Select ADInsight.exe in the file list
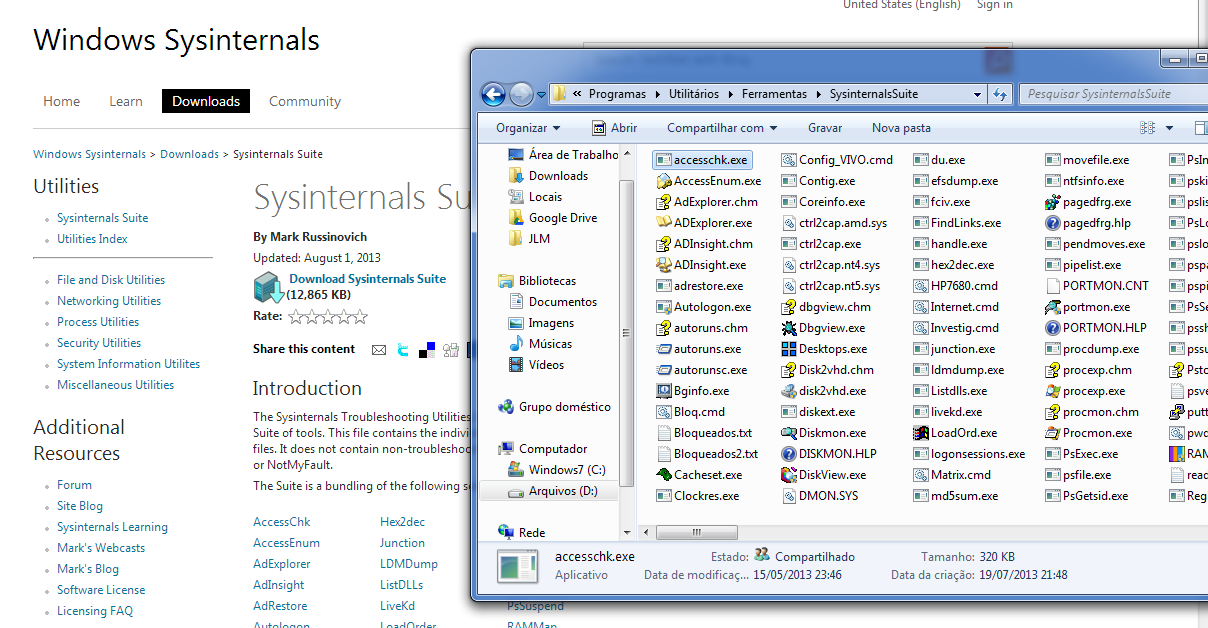1208x628 pixels. 702,265
